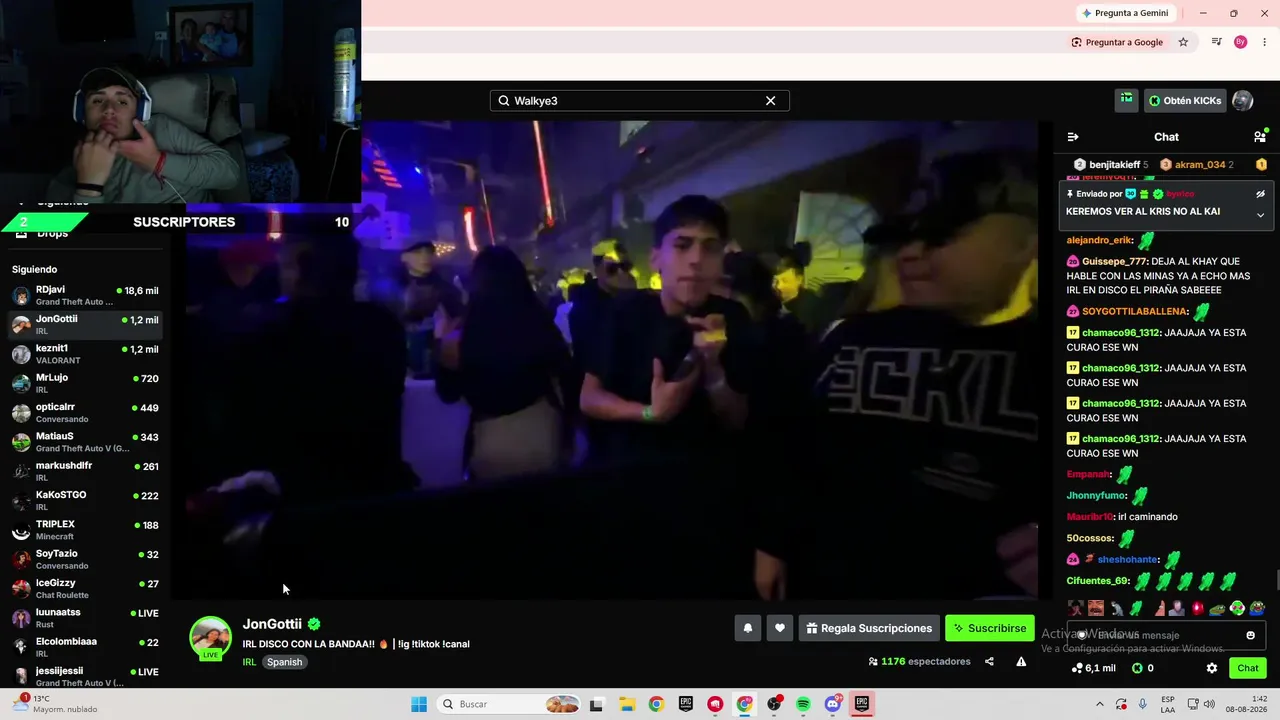This screenshot has height=720, width=1280.
Task: Click the green Suscribirse button
Action: pos(990,628)
